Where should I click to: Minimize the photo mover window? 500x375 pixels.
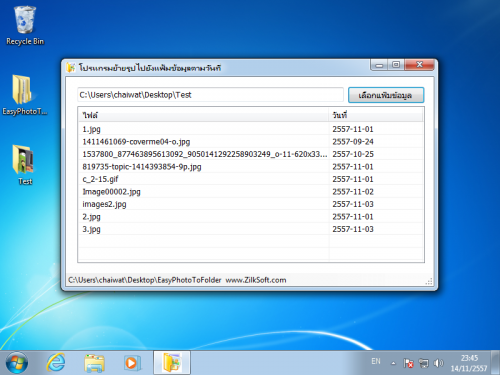pos(379,65)
